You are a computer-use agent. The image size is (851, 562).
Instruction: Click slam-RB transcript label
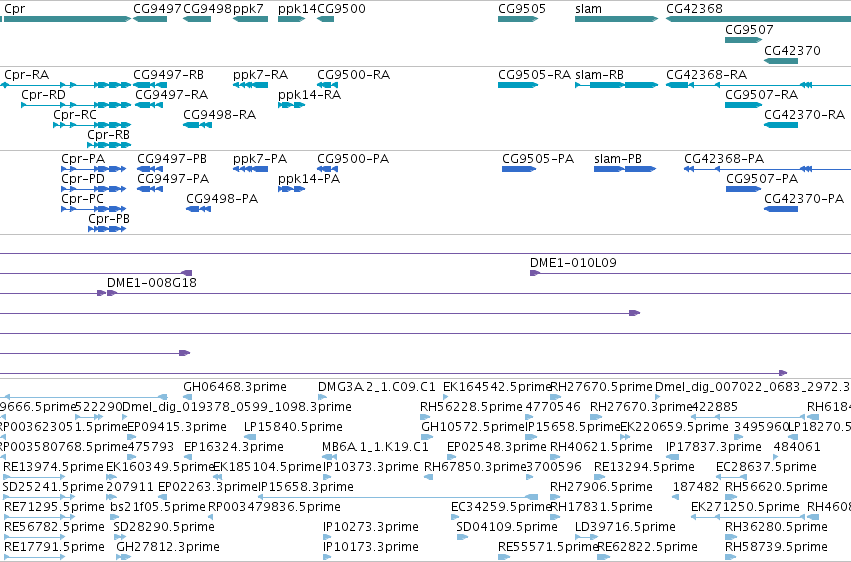[599, 75]
